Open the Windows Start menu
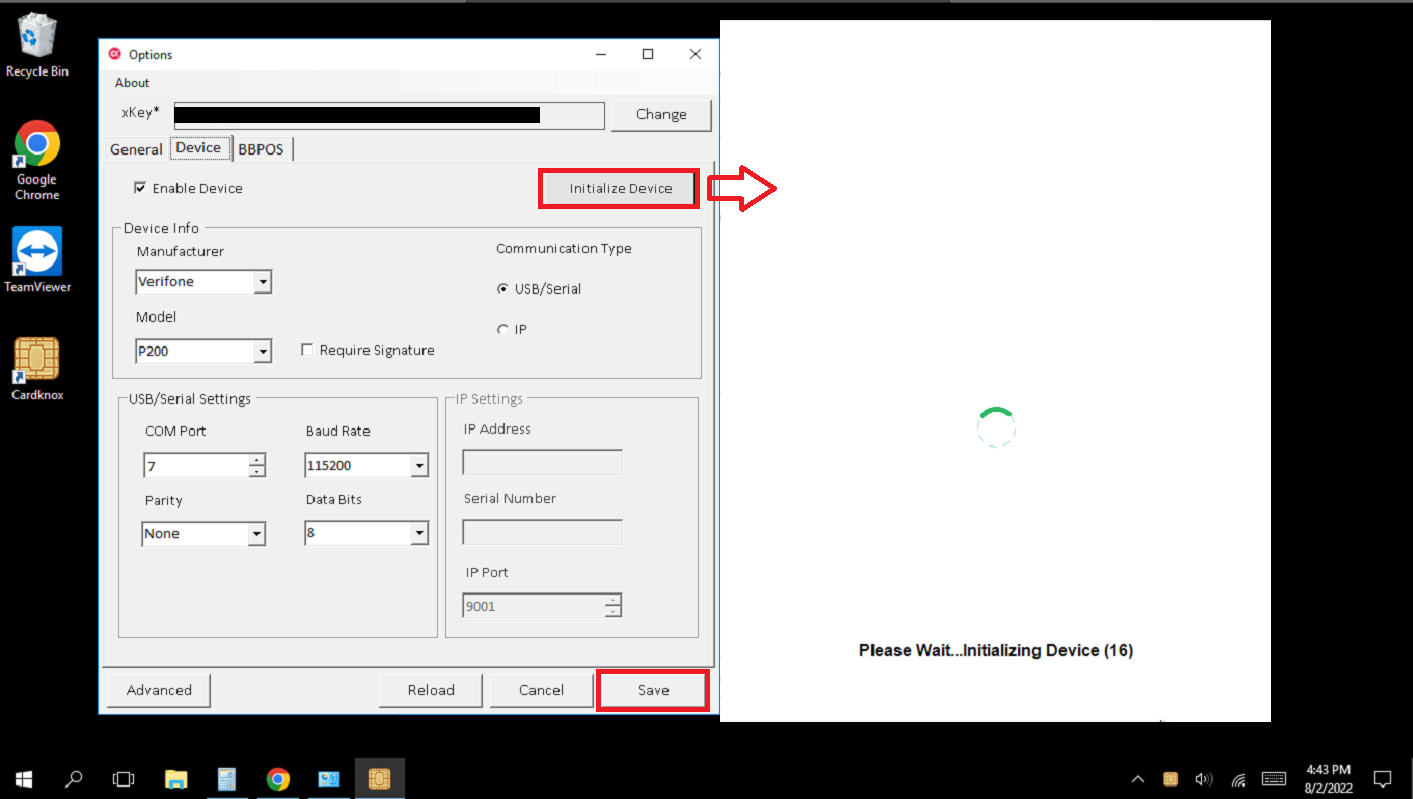1413x799 pixels. click(22, 779)
